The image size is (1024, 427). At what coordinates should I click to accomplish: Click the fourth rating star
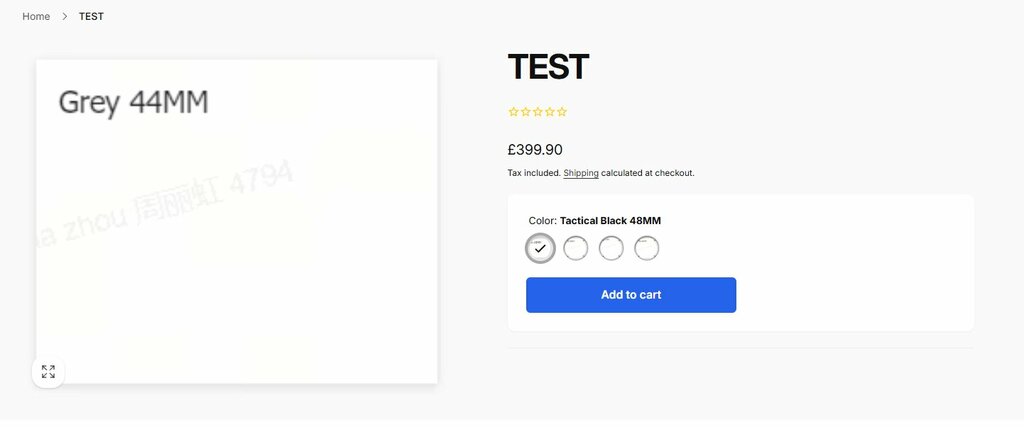click(x=549, y=112)
